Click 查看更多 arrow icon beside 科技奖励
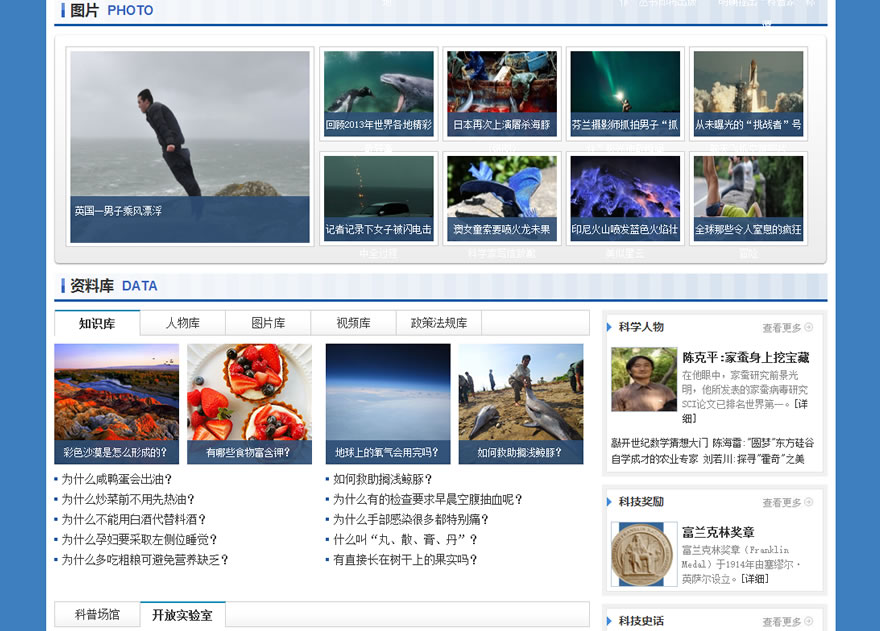The image size is (880, 631). (x=809, y=502)
